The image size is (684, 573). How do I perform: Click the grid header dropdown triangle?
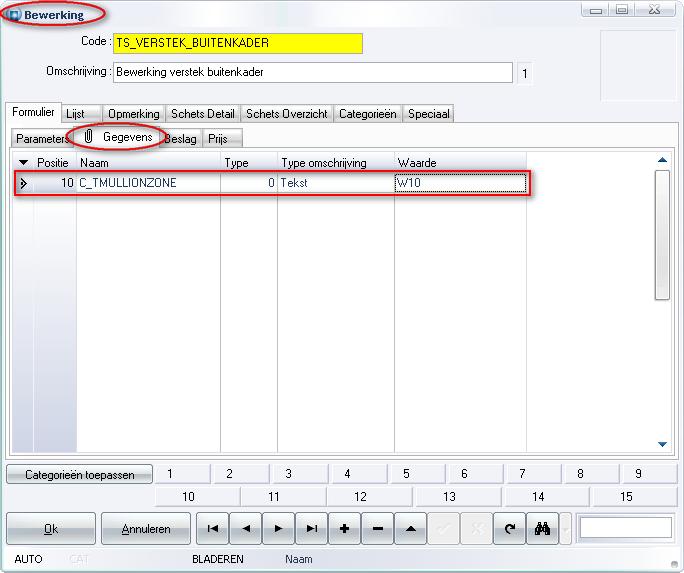click(23, 163)
